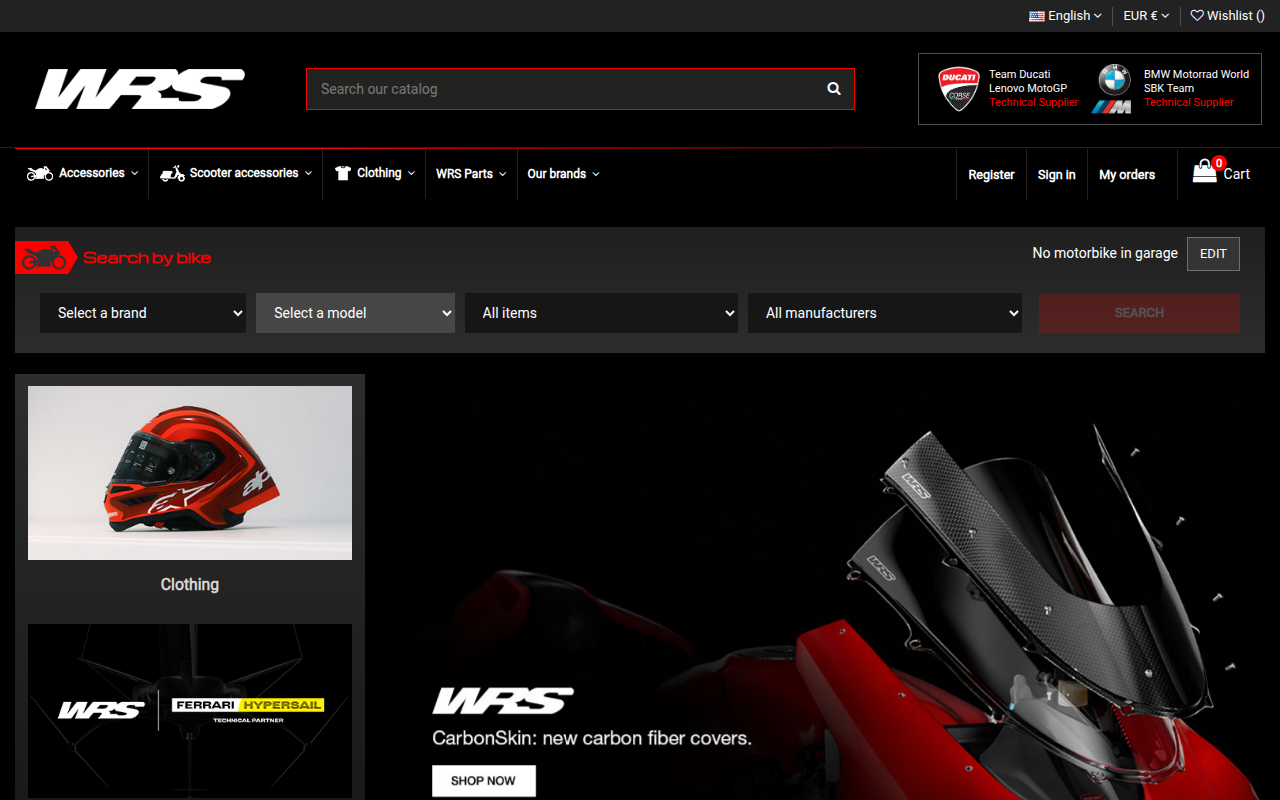The image size is (1280, 800).
Task: Click the No motorbike in garage text
Action: (1105, 253)
